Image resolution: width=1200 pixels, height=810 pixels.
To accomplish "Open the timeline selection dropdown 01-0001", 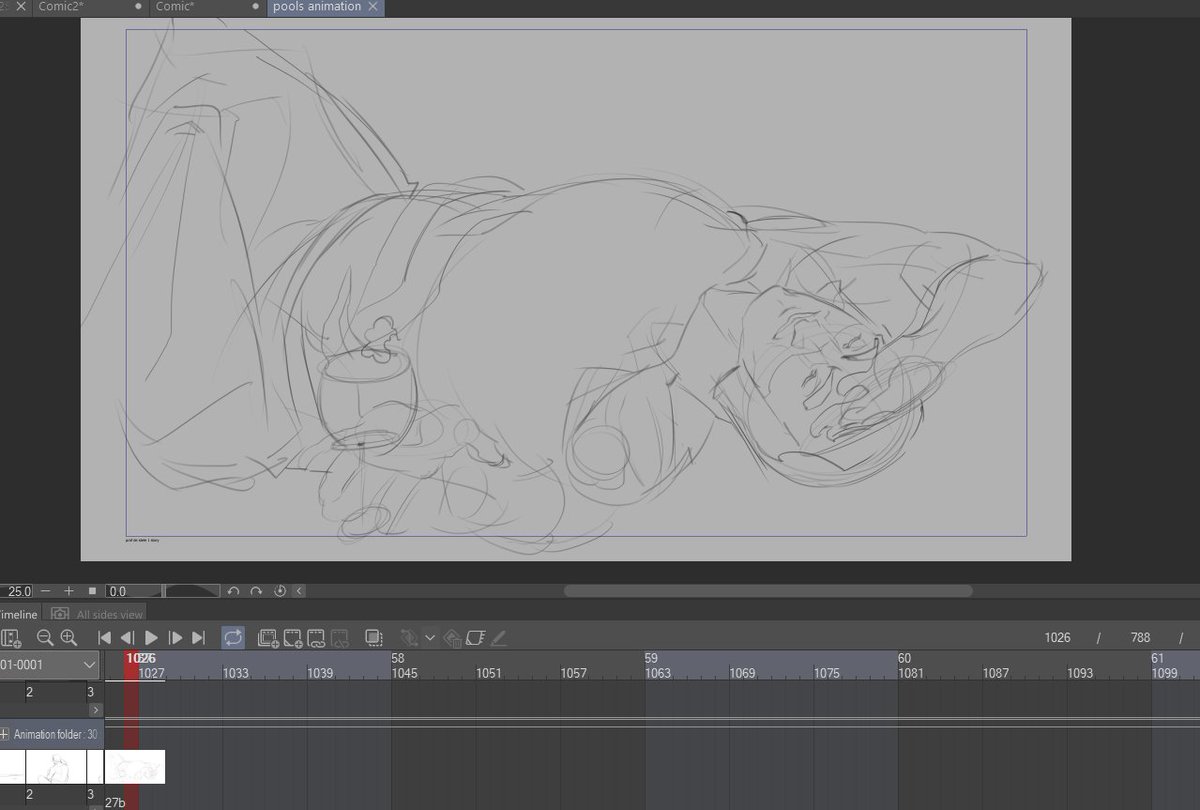I will point(51,665).
